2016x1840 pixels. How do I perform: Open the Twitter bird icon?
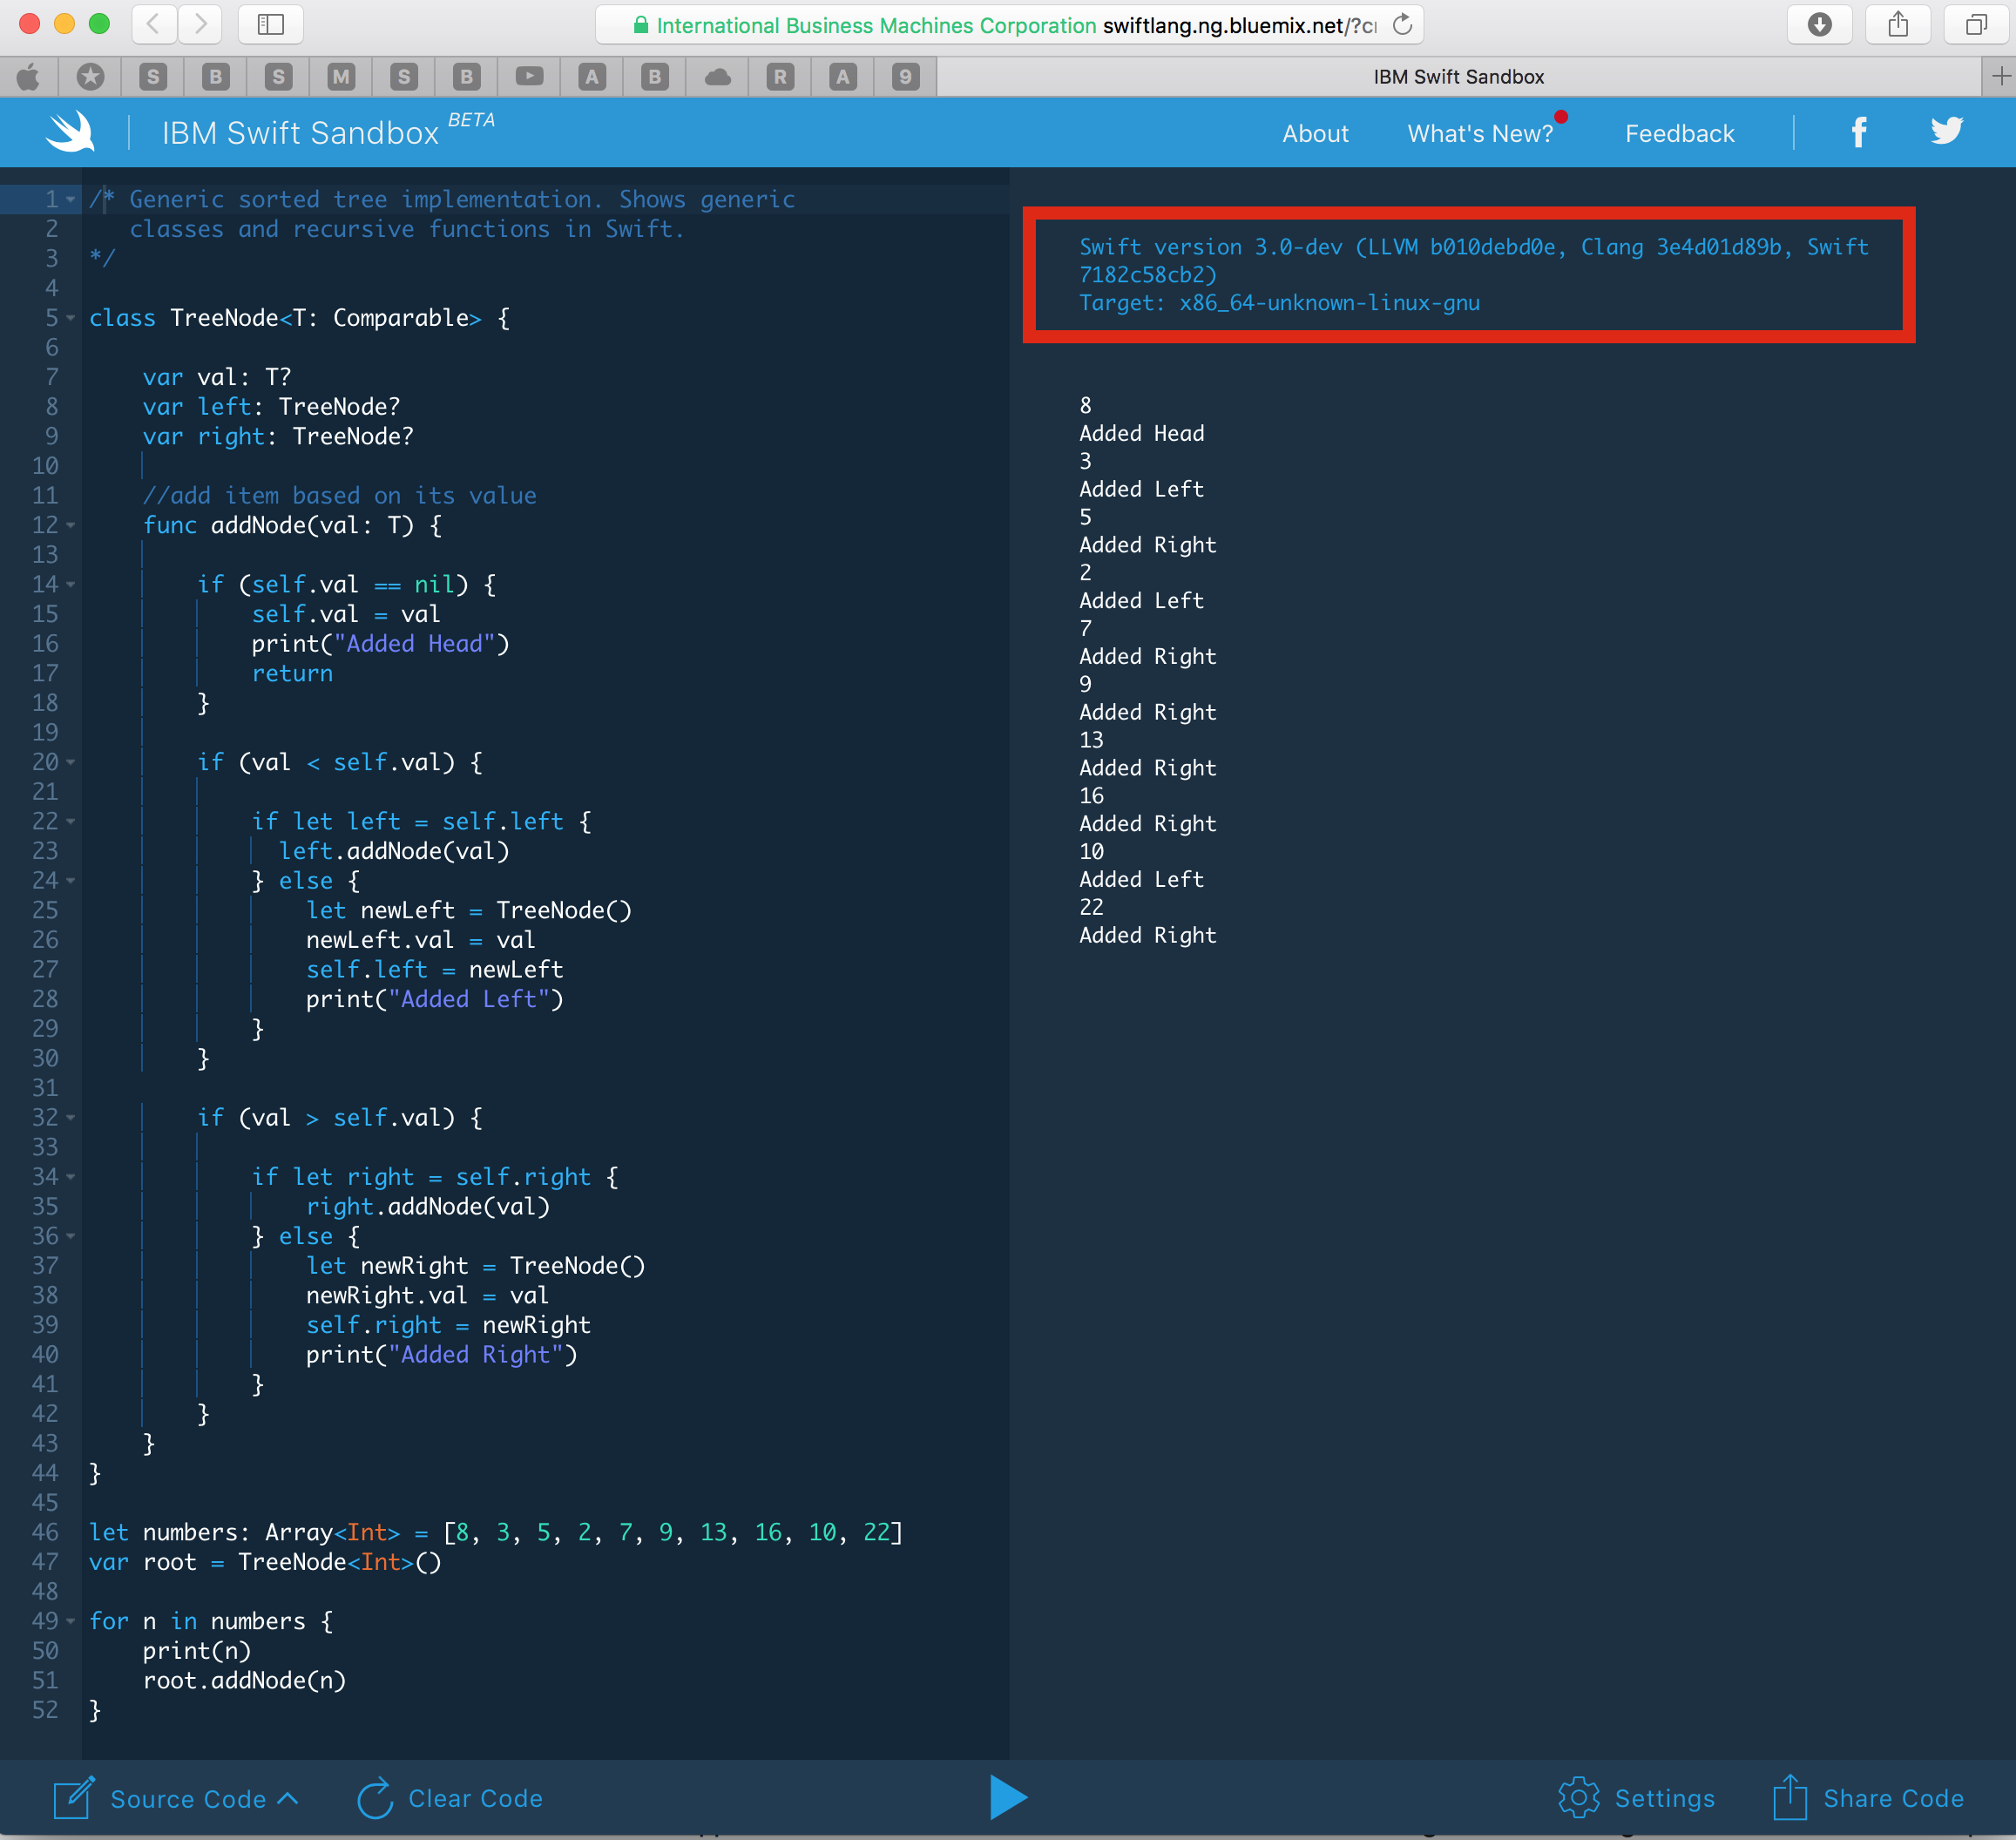point(1946,131)
